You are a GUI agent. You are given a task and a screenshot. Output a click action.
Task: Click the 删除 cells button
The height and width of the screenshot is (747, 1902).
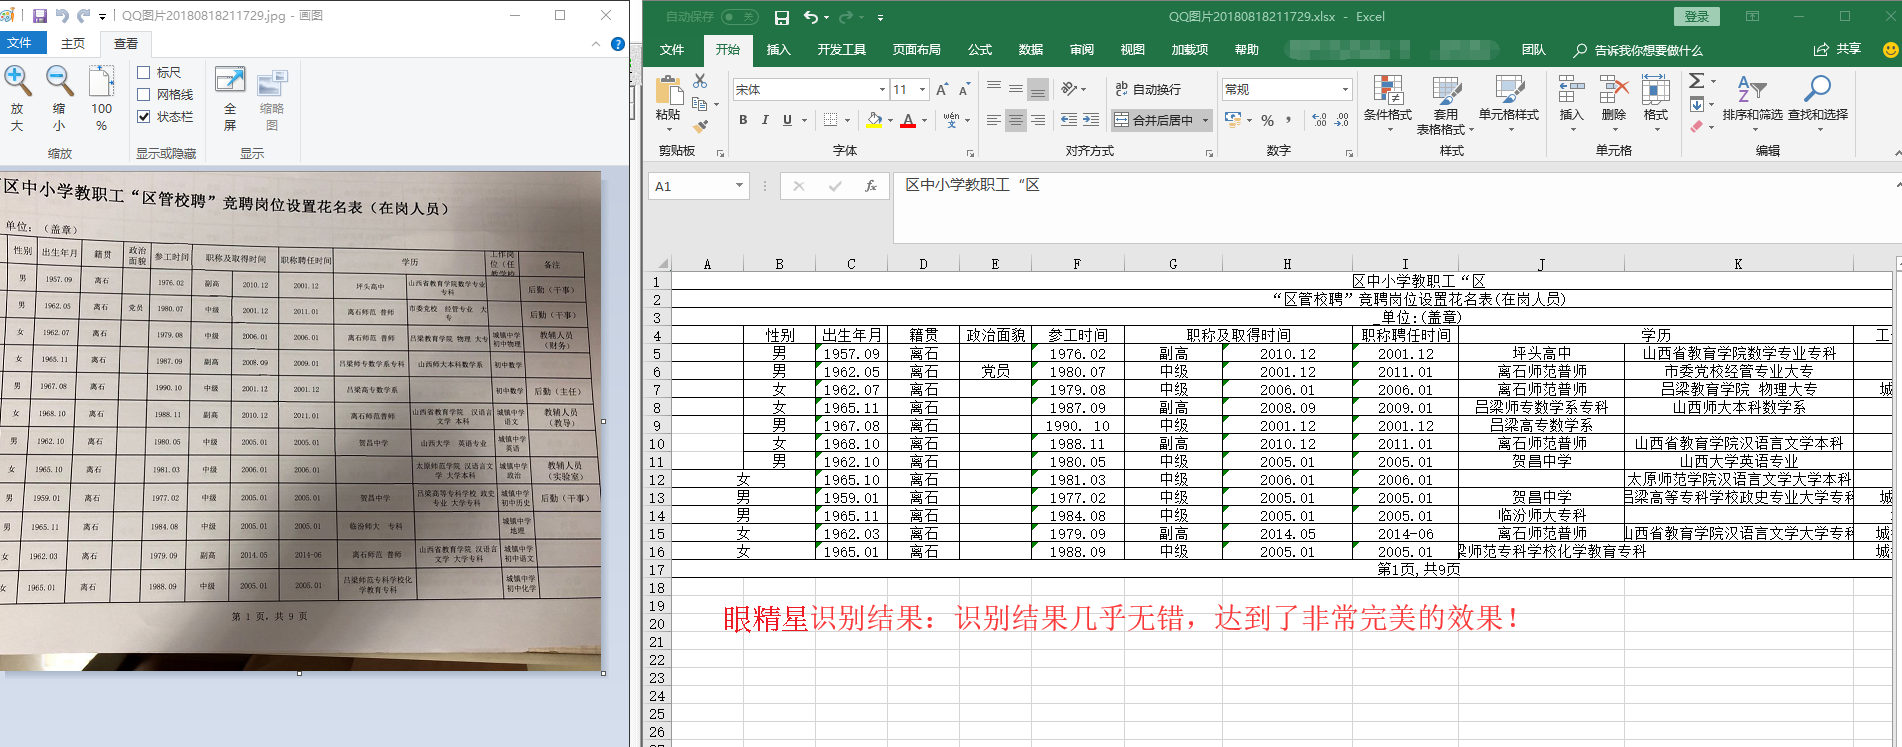click(x=1614, y=105)
